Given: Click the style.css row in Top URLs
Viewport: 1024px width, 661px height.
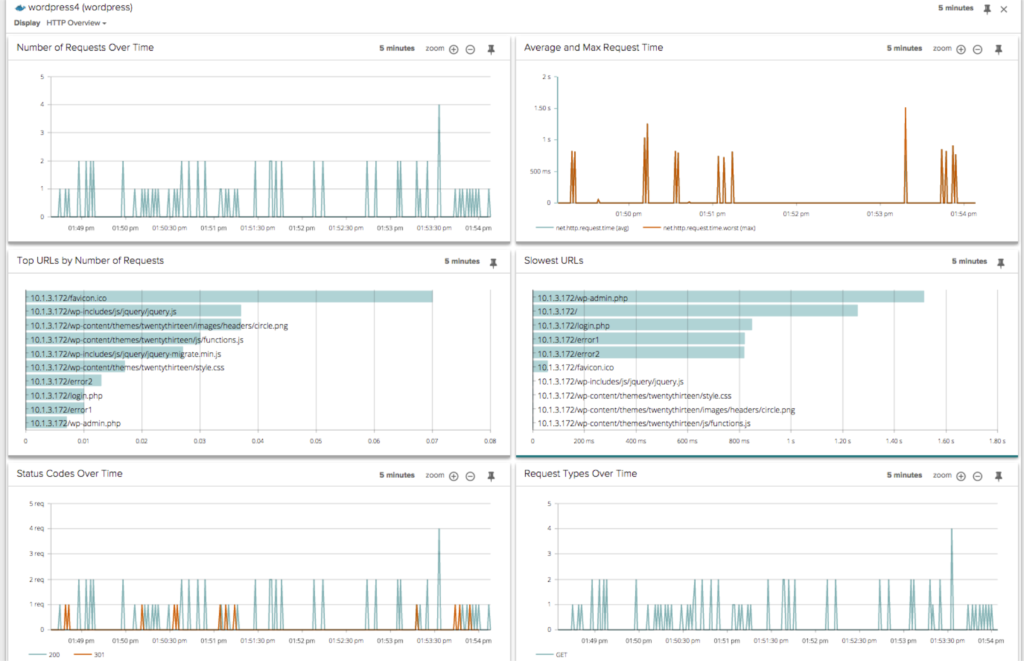Looking at the screenshot, I should tap(127, 368).
